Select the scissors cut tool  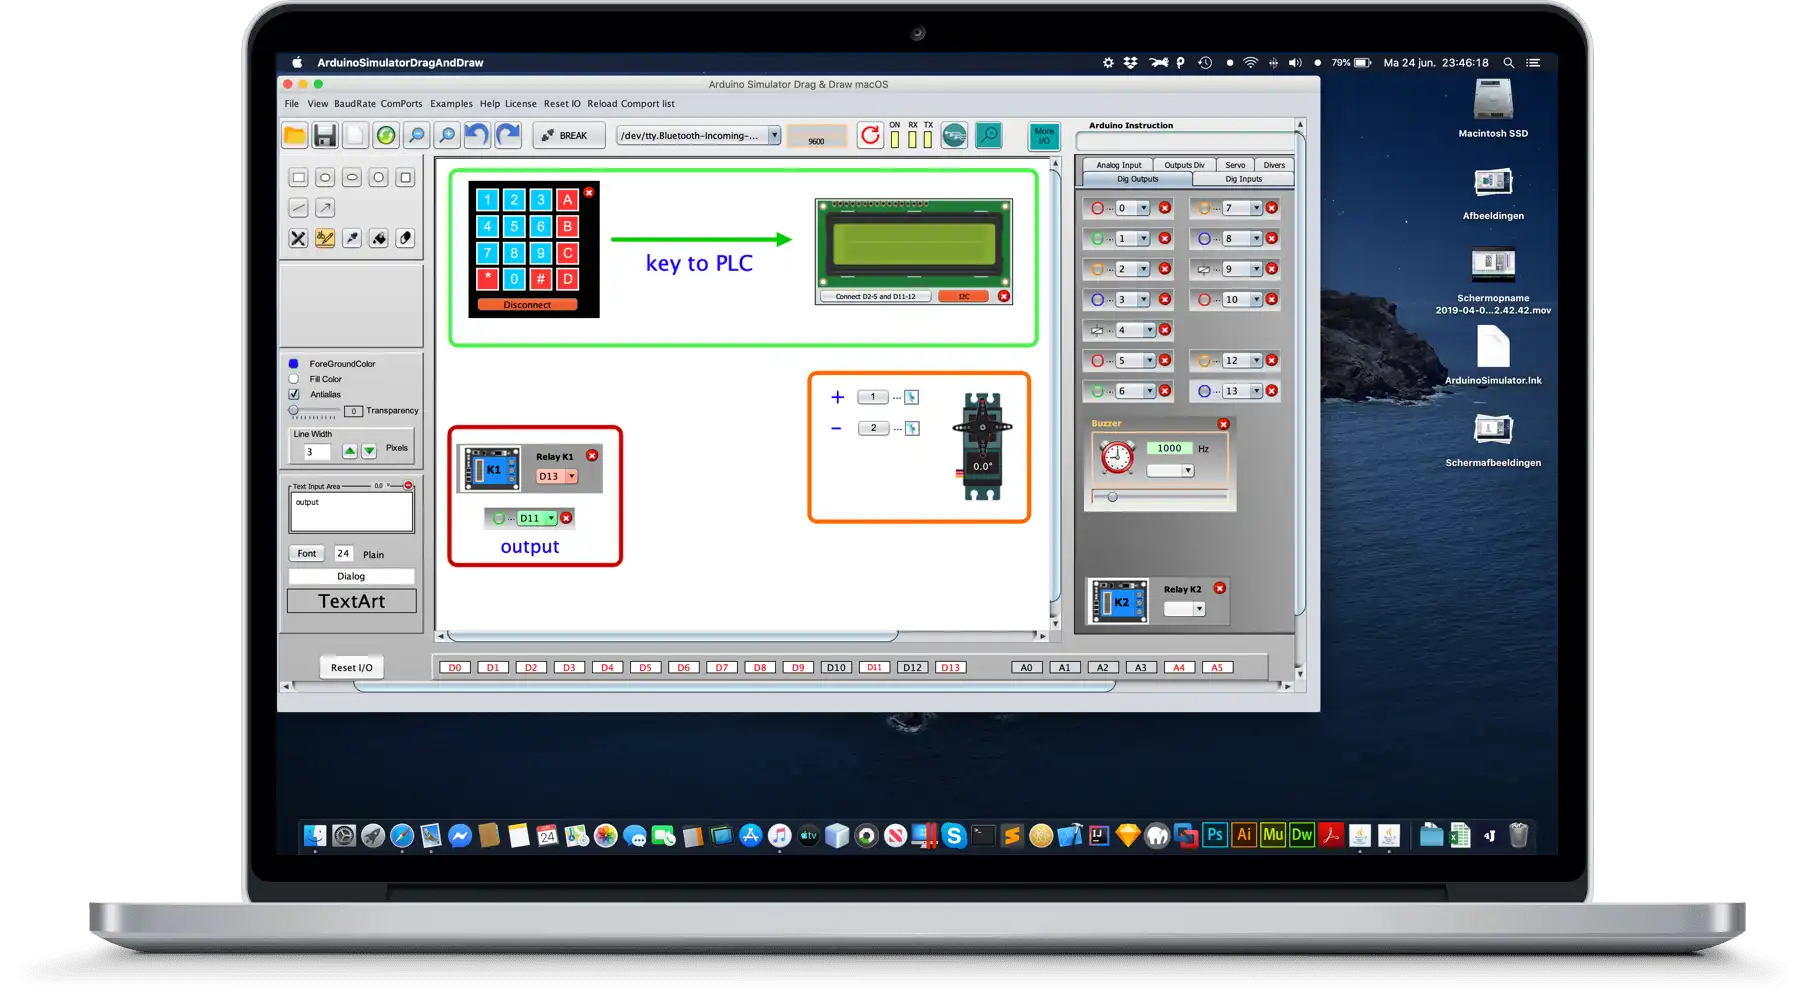298,238
